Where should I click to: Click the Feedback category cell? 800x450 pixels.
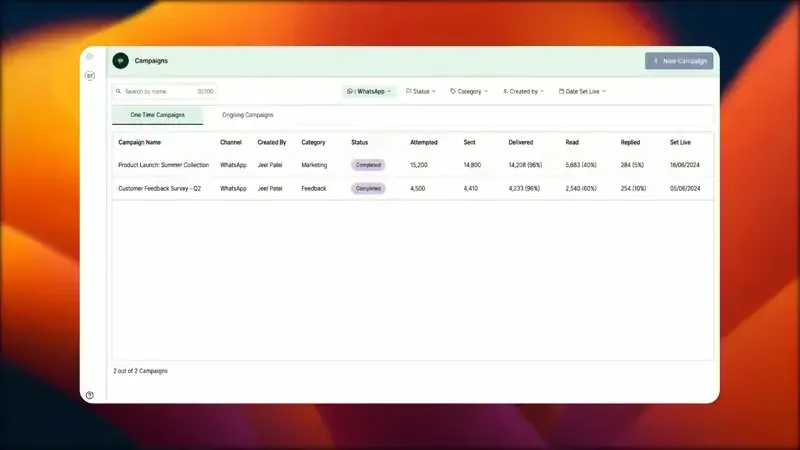pyautogui.click(x=314, y=189)
